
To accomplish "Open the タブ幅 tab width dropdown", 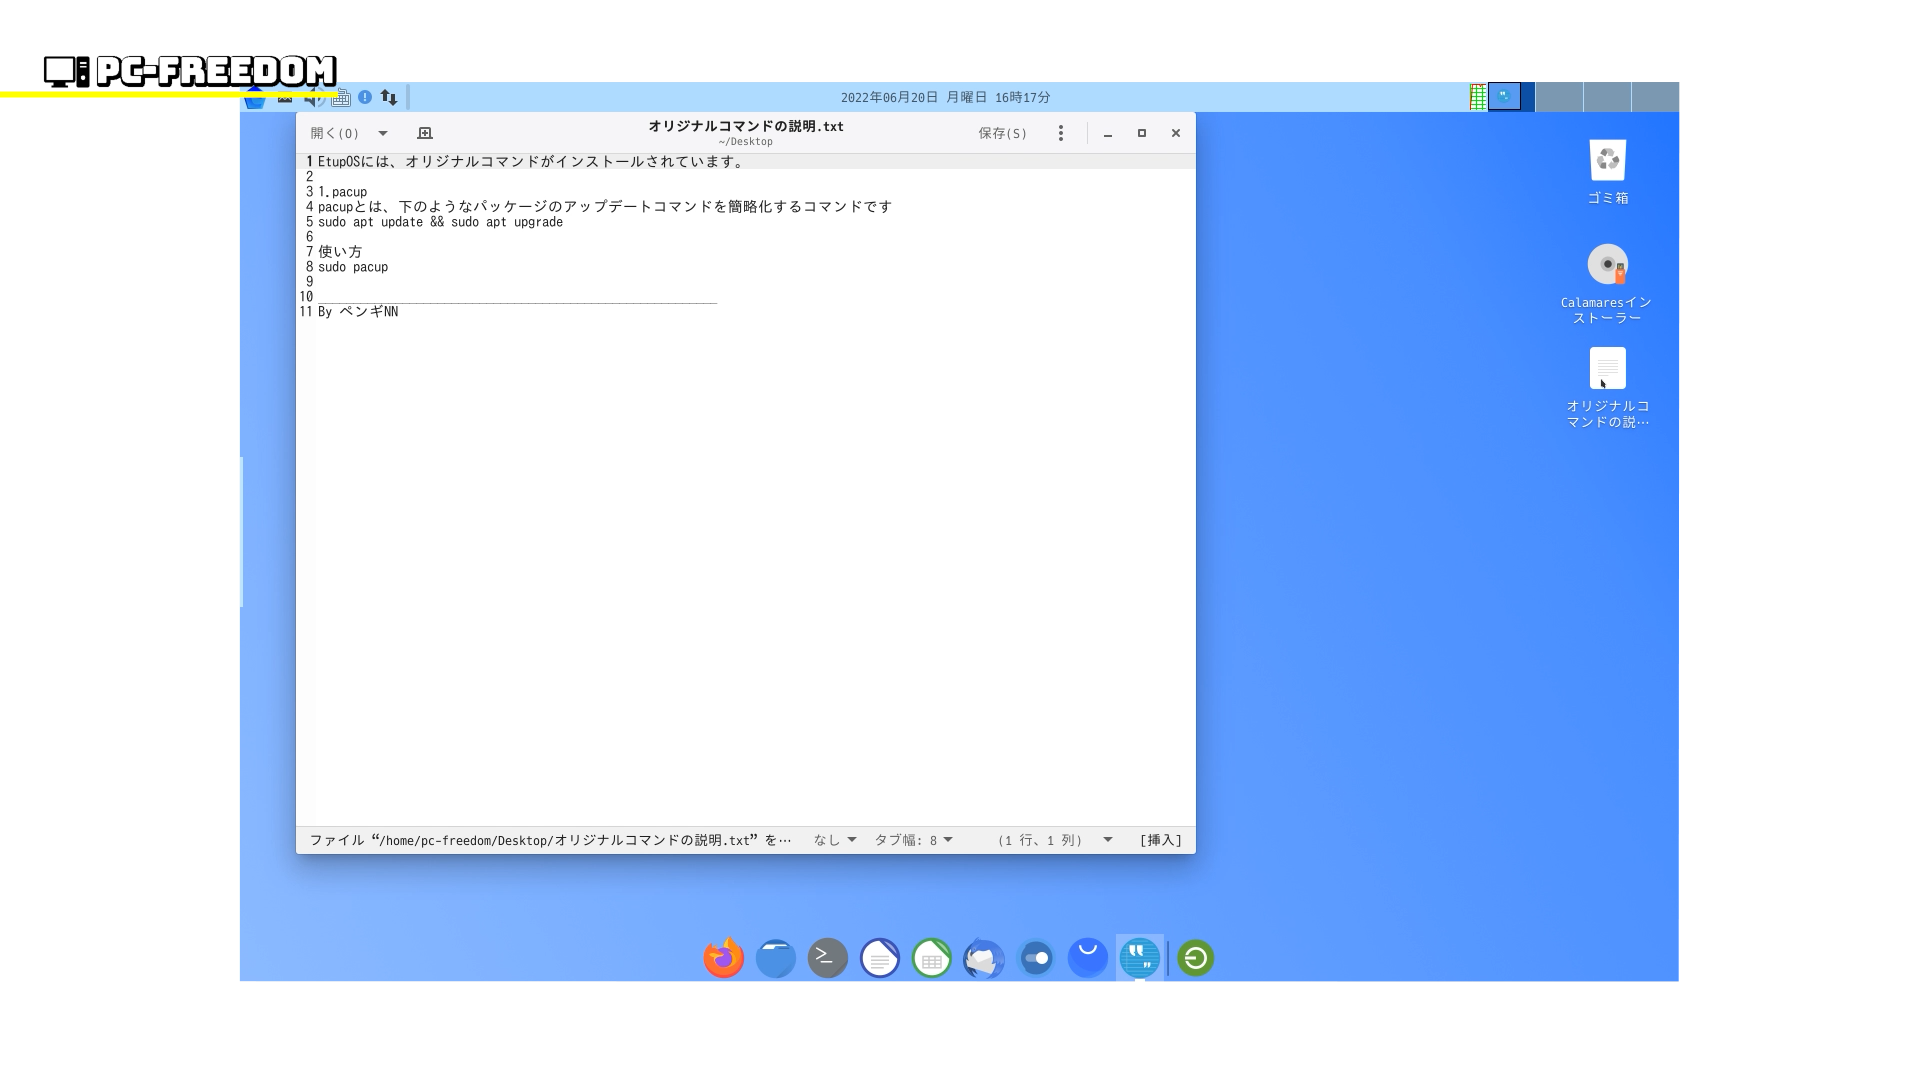I will coord(913,840).
